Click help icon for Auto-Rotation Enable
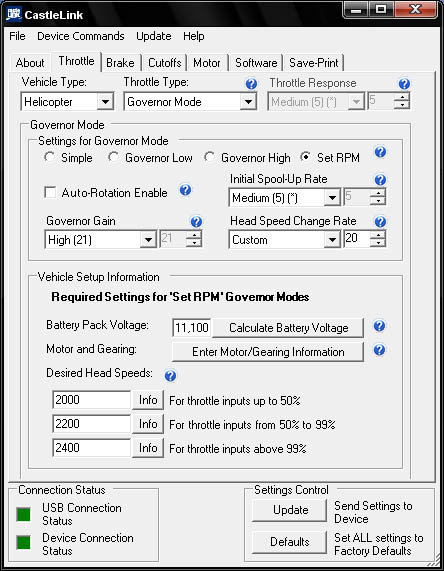Image resolution: width=444 pixels, height=571 pixels. (x=185, y=190)
